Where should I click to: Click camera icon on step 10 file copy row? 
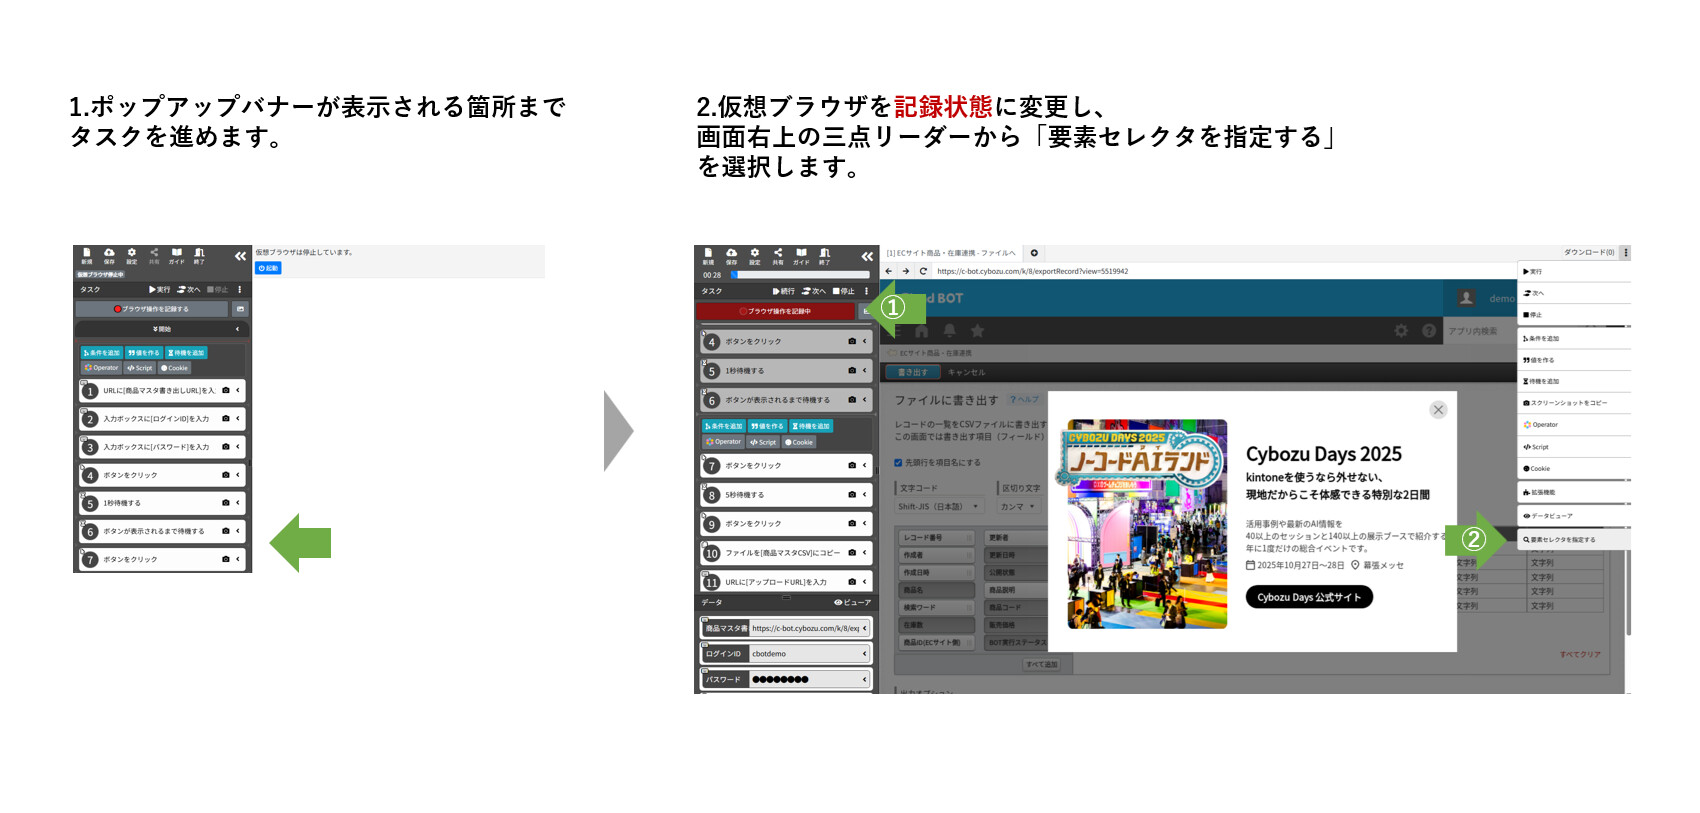[852, 552]
